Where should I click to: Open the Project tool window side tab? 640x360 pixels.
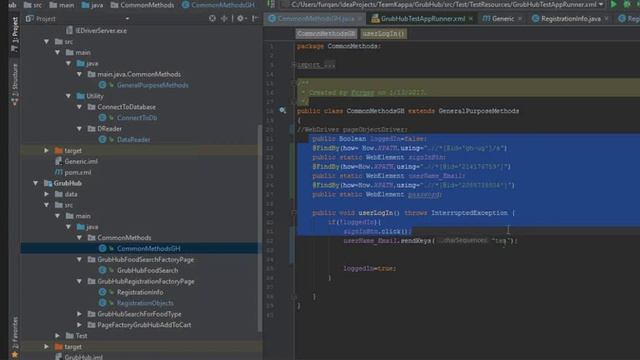15,34
